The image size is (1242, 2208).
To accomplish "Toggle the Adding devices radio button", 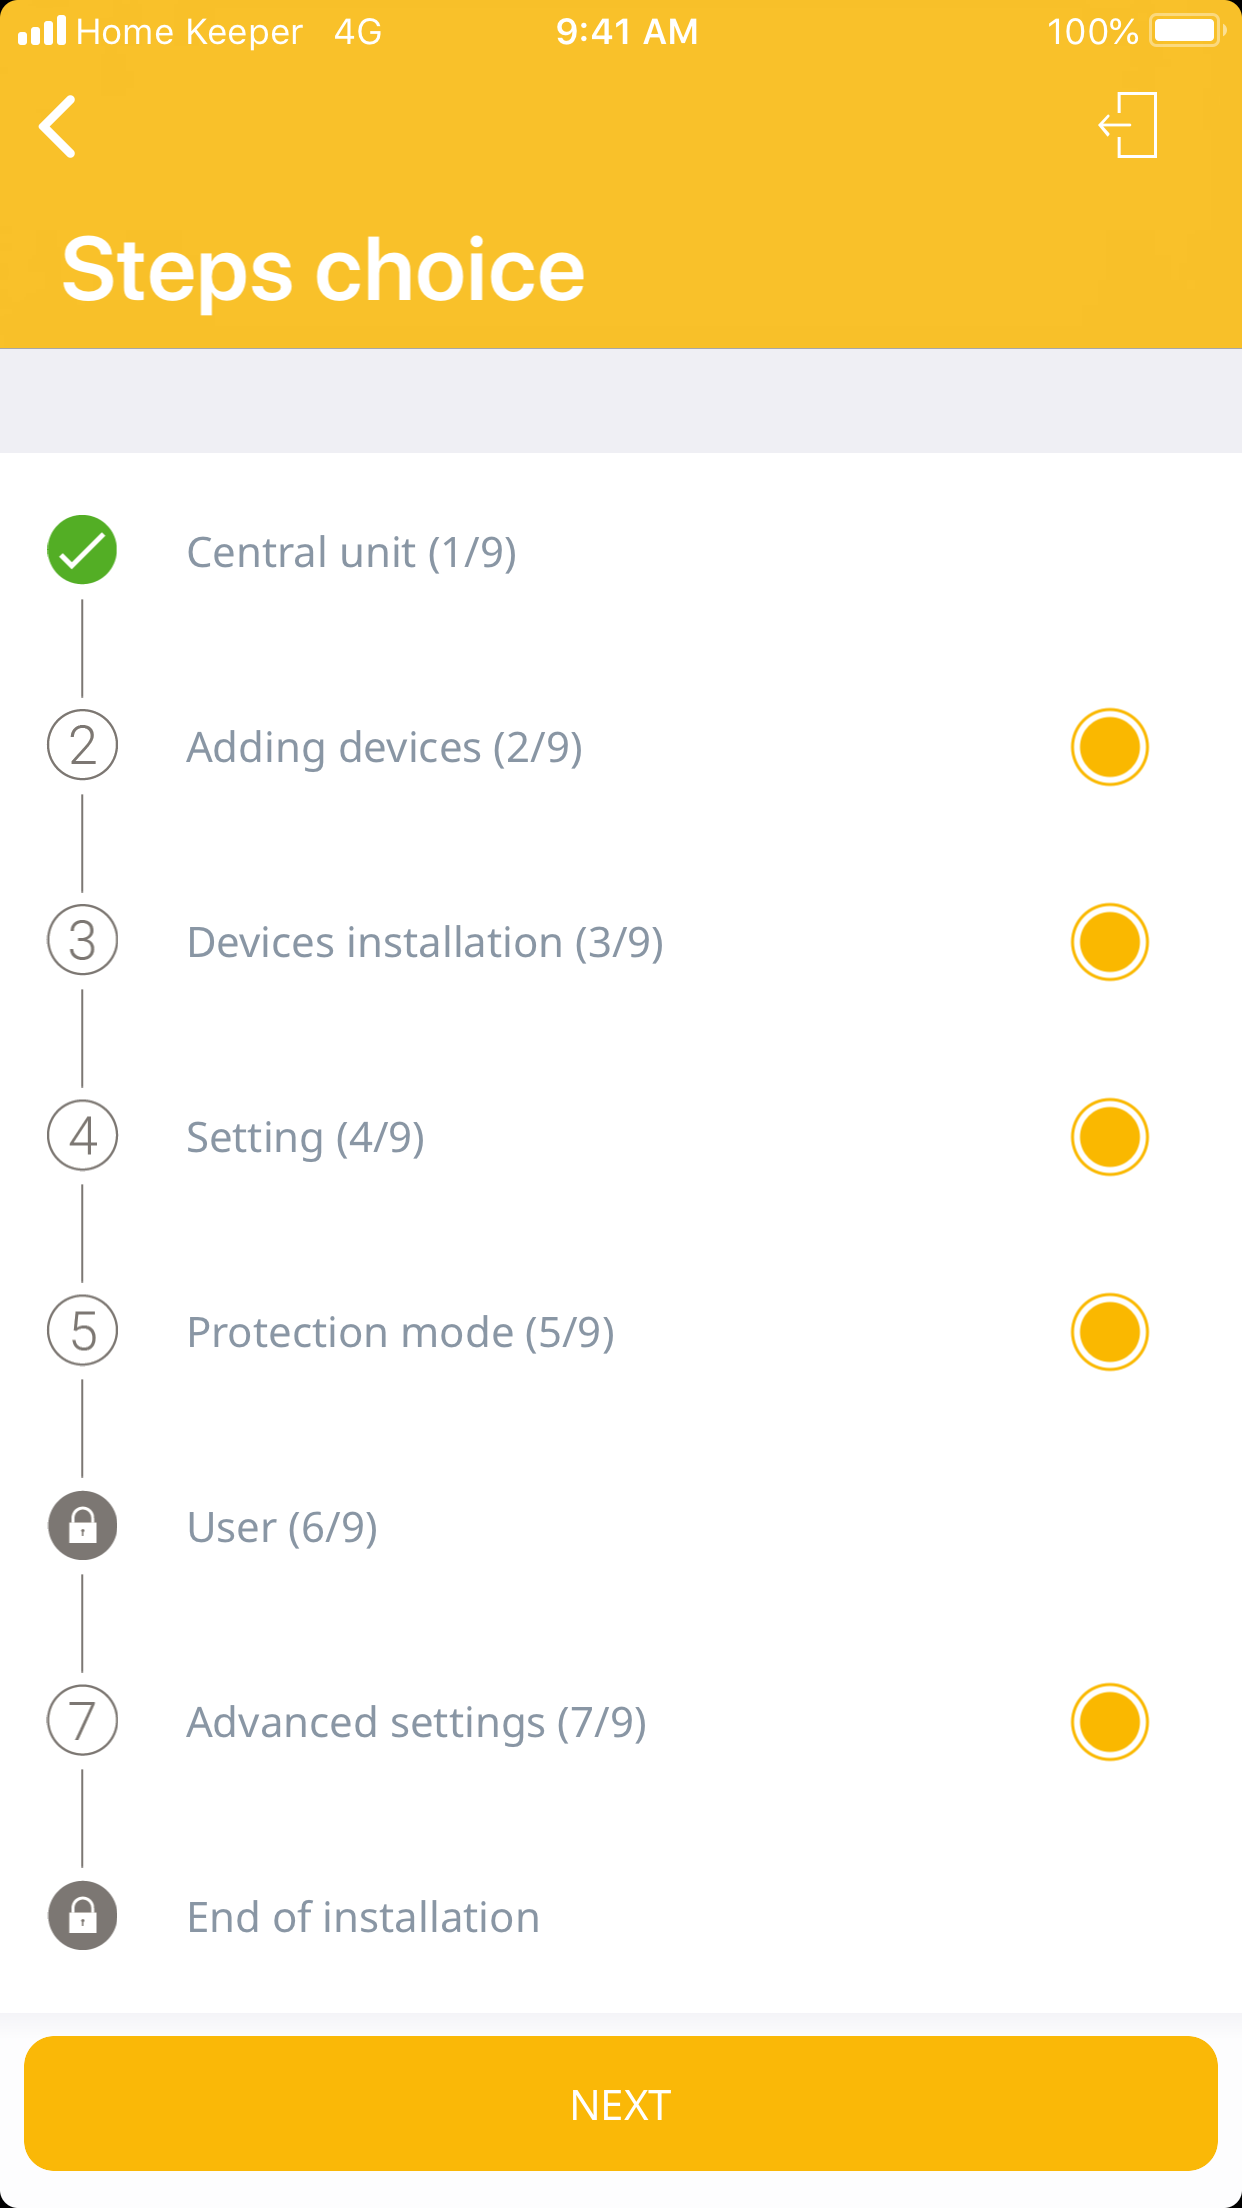I will 1109,747.
